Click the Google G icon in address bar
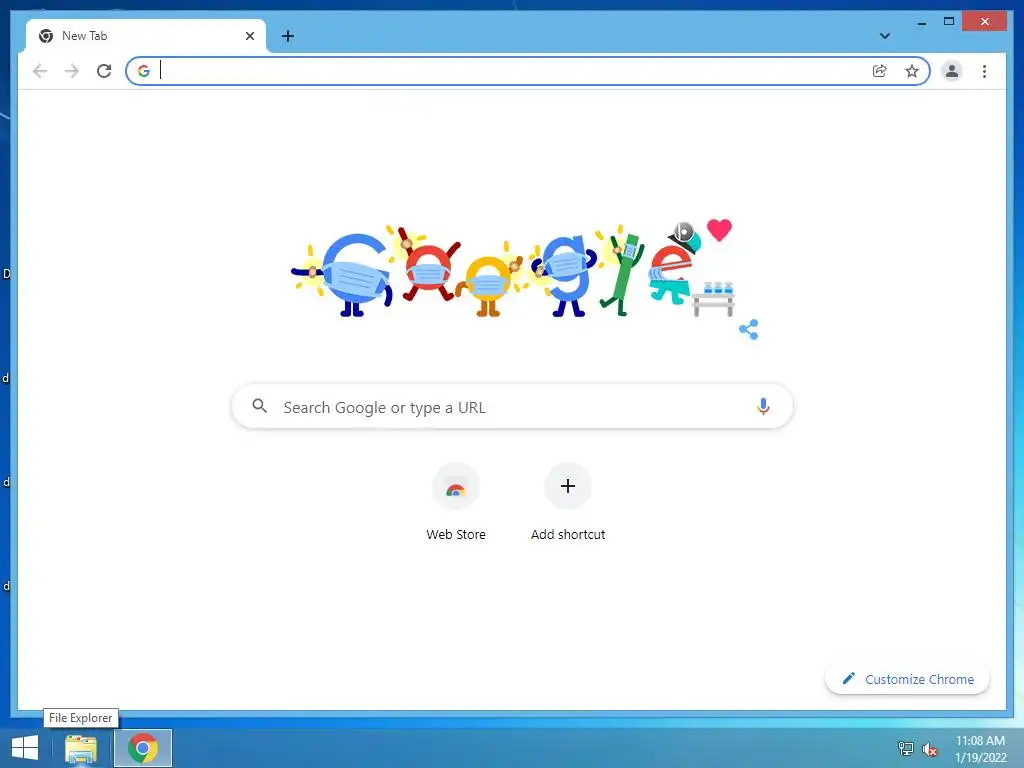The image size is (1024, 768). (x=144, y=71)
